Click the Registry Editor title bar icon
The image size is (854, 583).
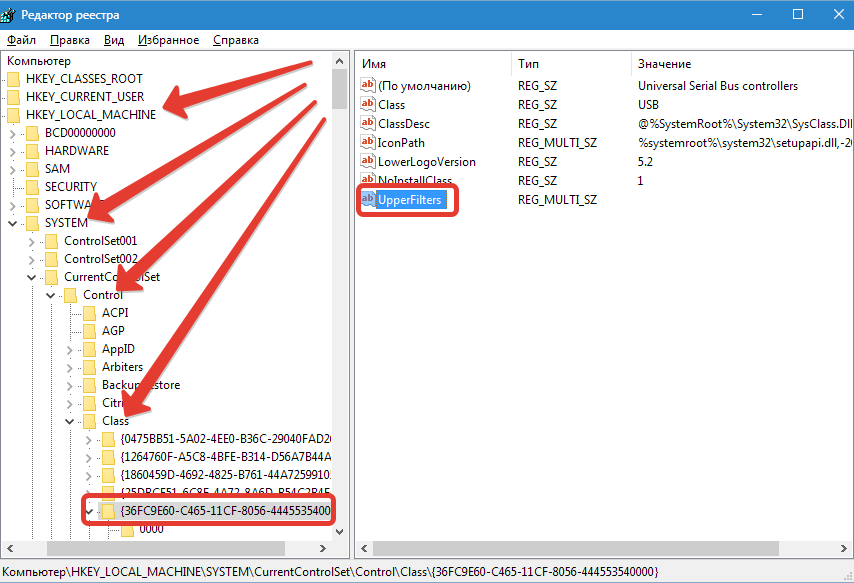pyautogui.click(x=8, y=15)
